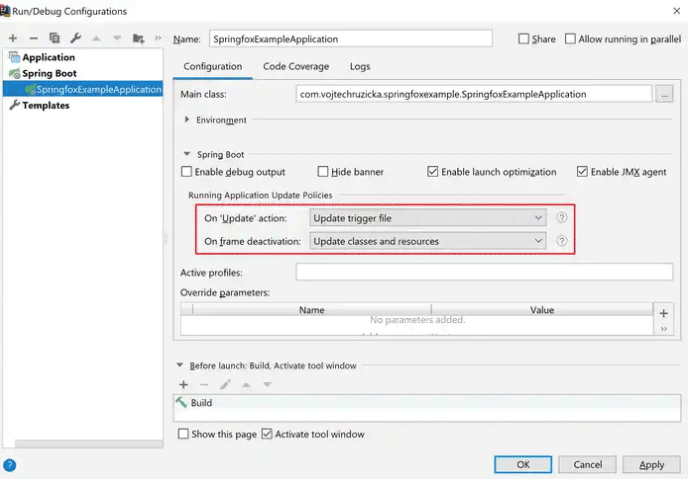Click the move-into-new-folder icon

point(138,38)
